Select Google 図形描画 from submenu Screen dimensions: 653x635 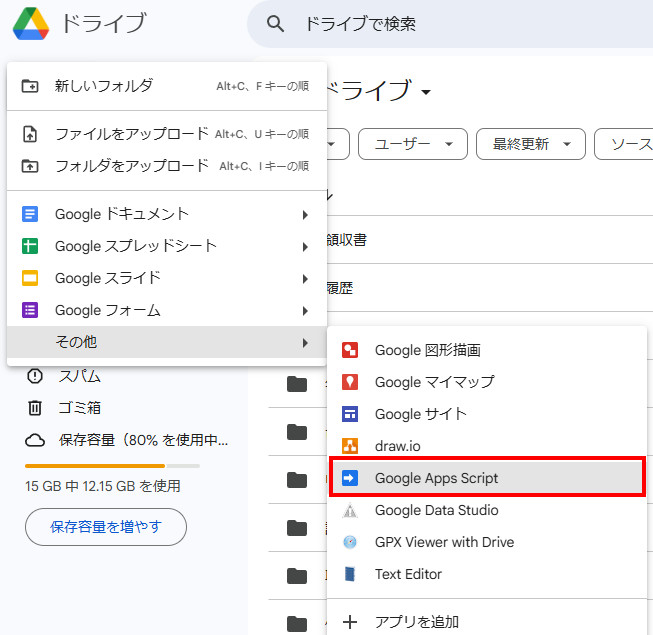487,350
